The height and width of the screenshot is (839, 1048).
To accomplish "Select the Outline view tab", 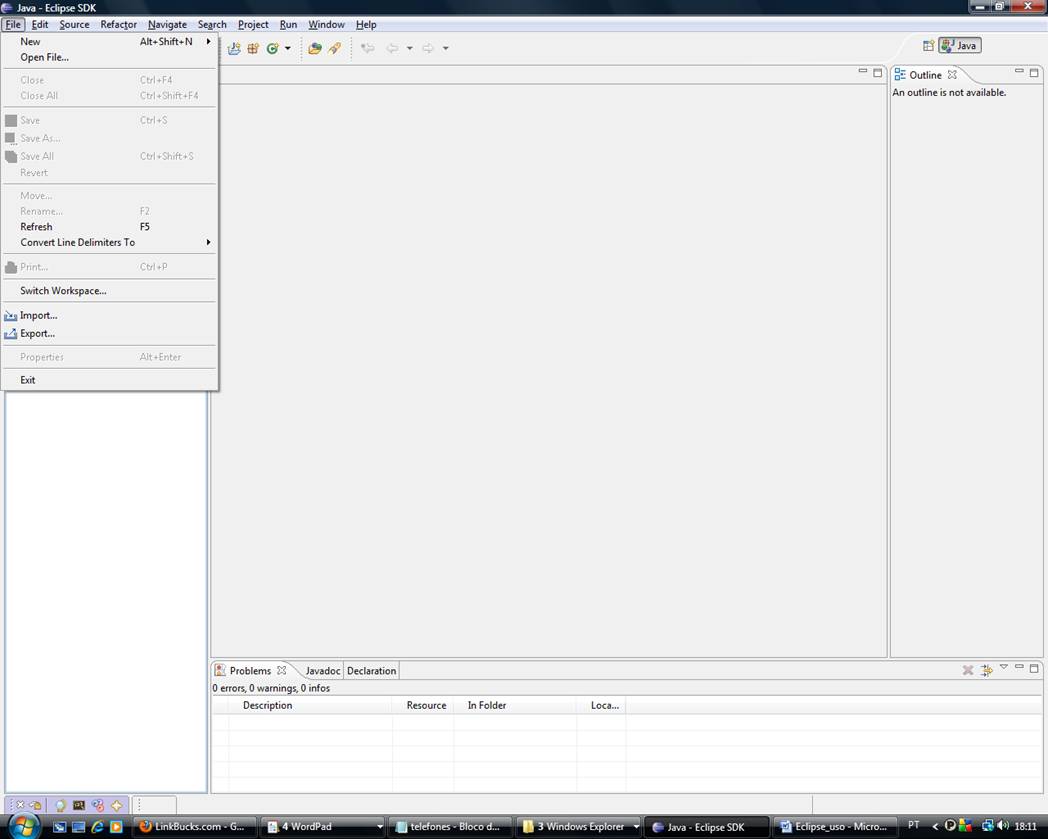I will (925, 75).
